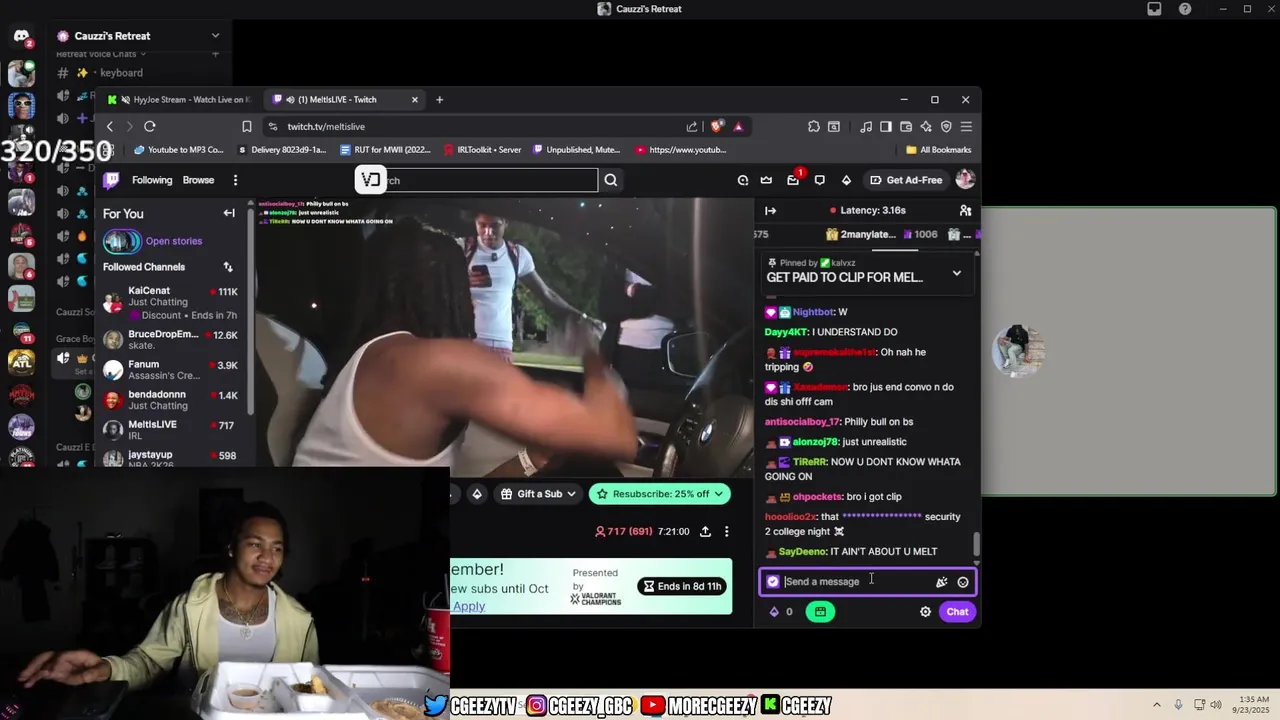Open Browse in Twitch navigation
Viewport: 1280px width, 720px height.
point(198,180)
